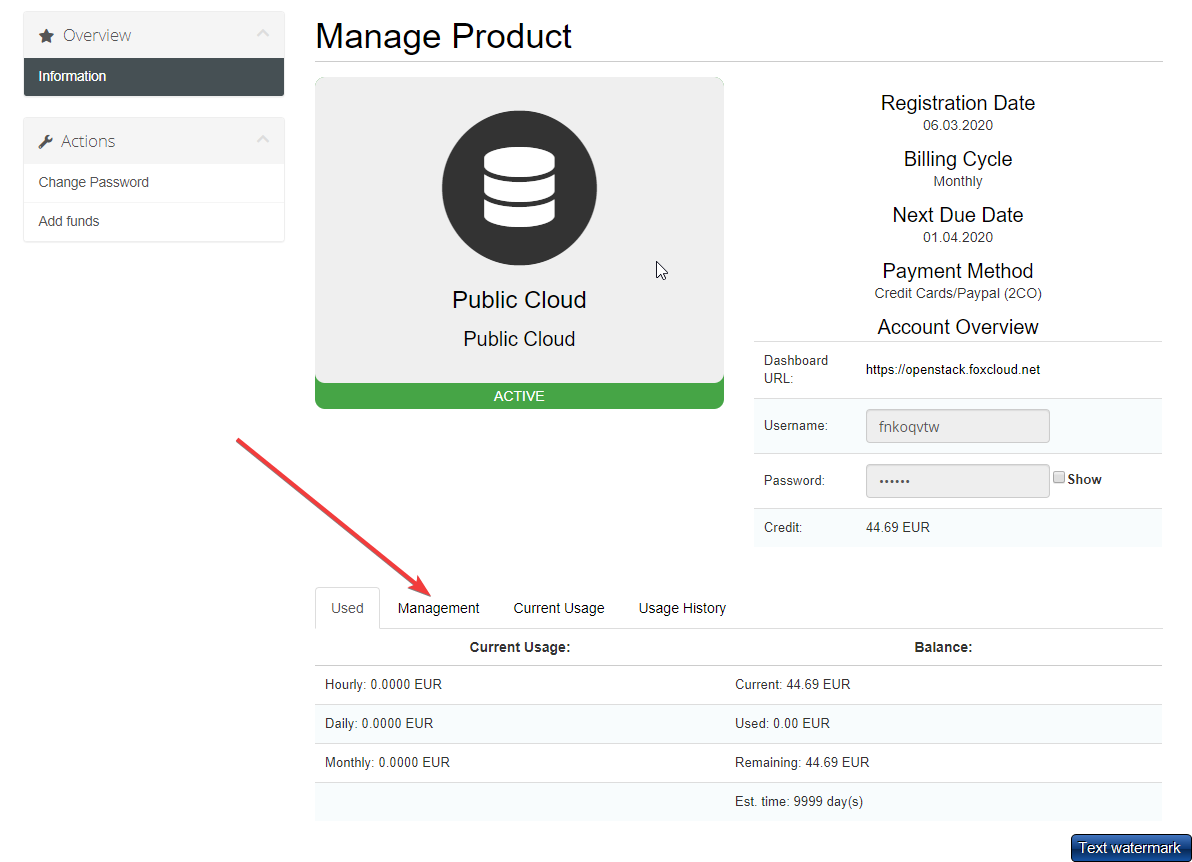The width and height of the screenshot is (1192, 862).
Task: Click the wrench icon beside Actions
Action: tap(46, 142)
